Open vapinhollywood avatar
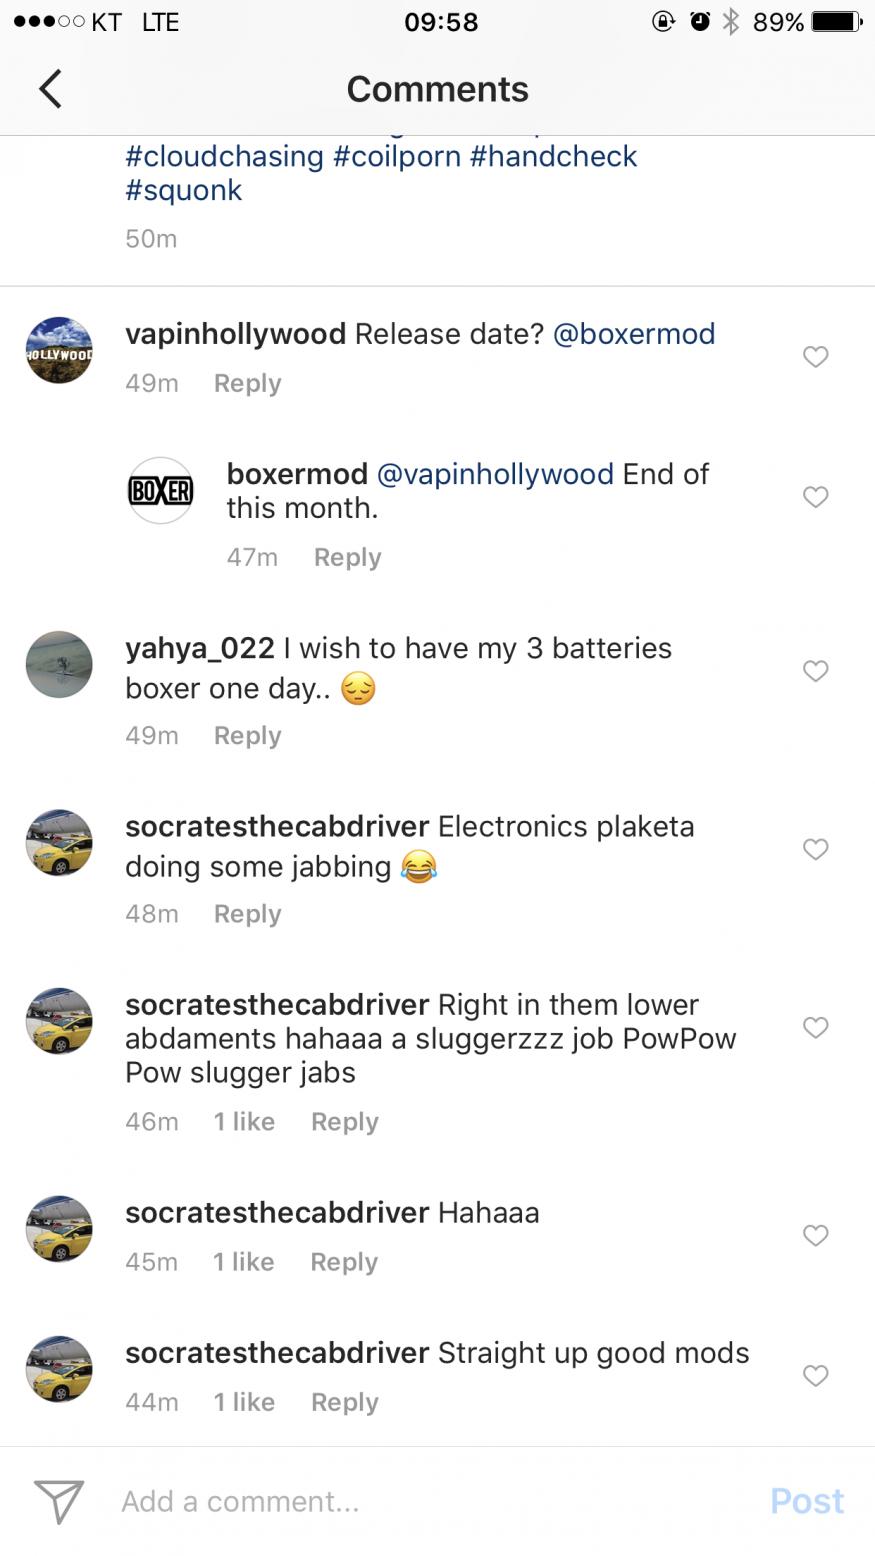Image resolution: width=875 pixels, height=1556 pixels. pyautogui.click(x=59, y=350)
